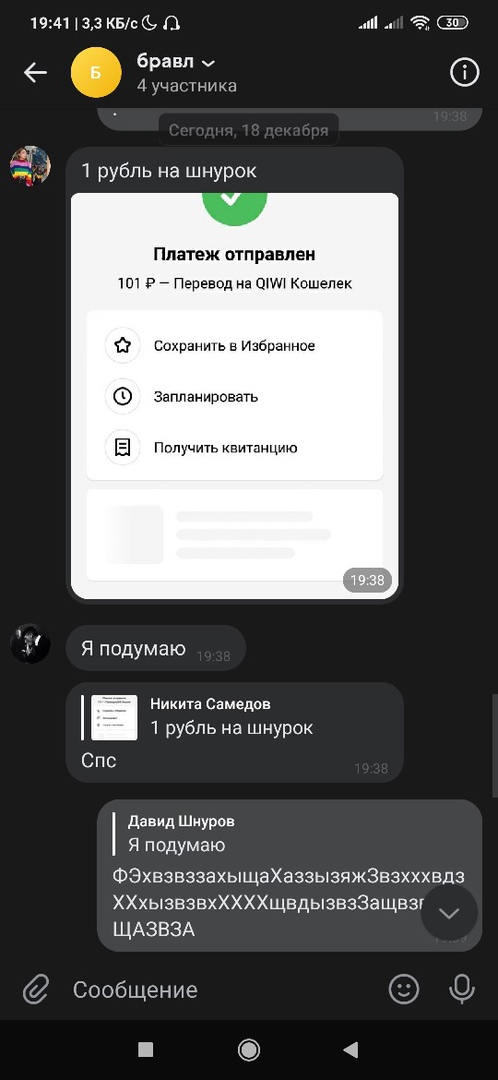Jump to latest messages with down-chevron button
Image resolution: width=498 pixels, height=1080 pixels.
tap(449, 913)
